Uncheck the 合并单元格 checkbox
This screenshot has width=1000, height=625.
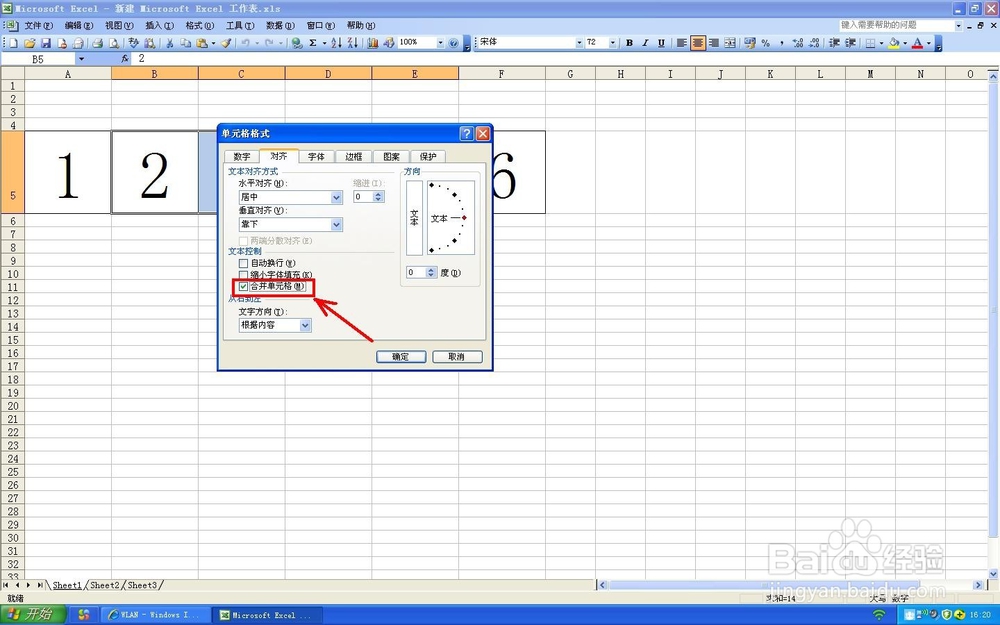243,286
